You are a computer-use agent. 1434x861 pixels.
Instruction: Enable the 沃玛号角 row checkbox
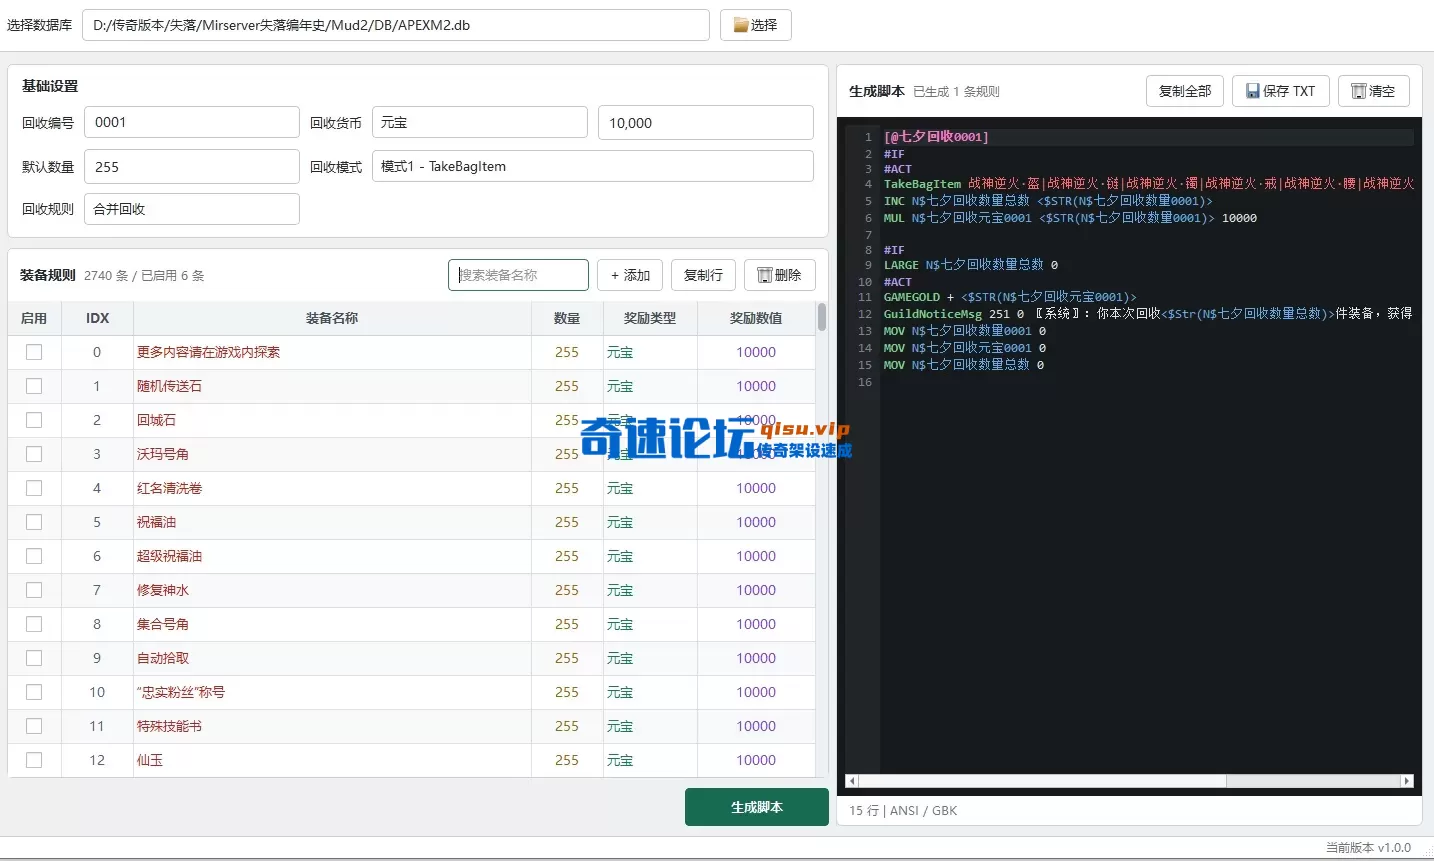[34, 454]
